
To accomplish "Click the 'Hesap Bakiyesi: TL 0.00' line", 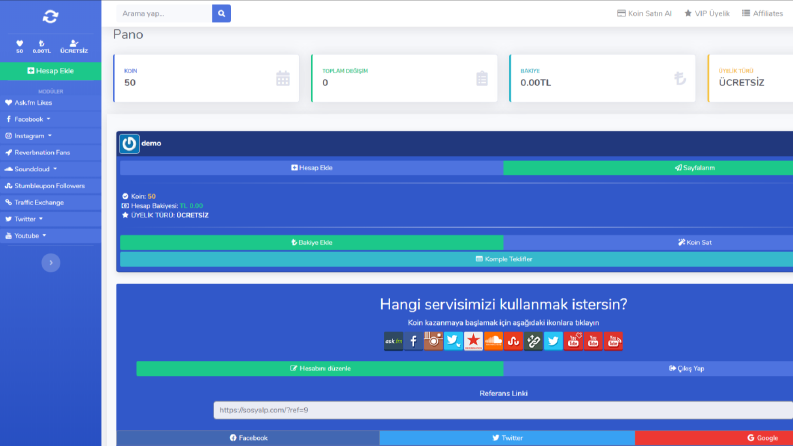I will [162, 206].
